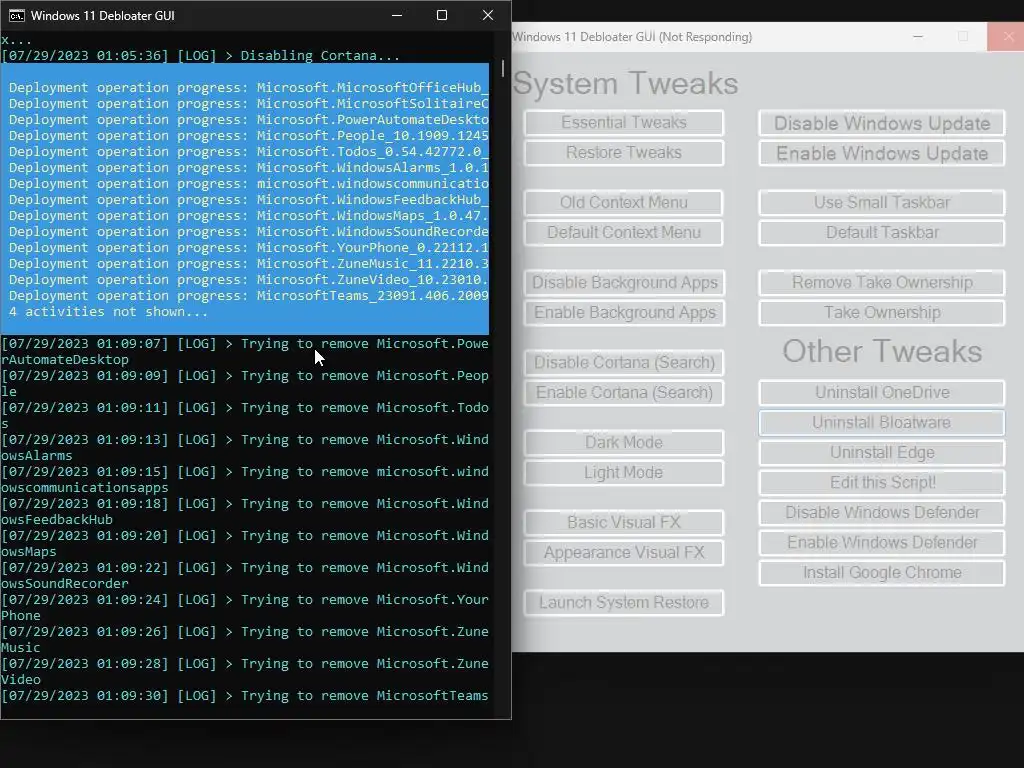Viewport: 1024px width, 768px height.
Task: Apply Basic Visual FX
Action: [x=624, y=522]
